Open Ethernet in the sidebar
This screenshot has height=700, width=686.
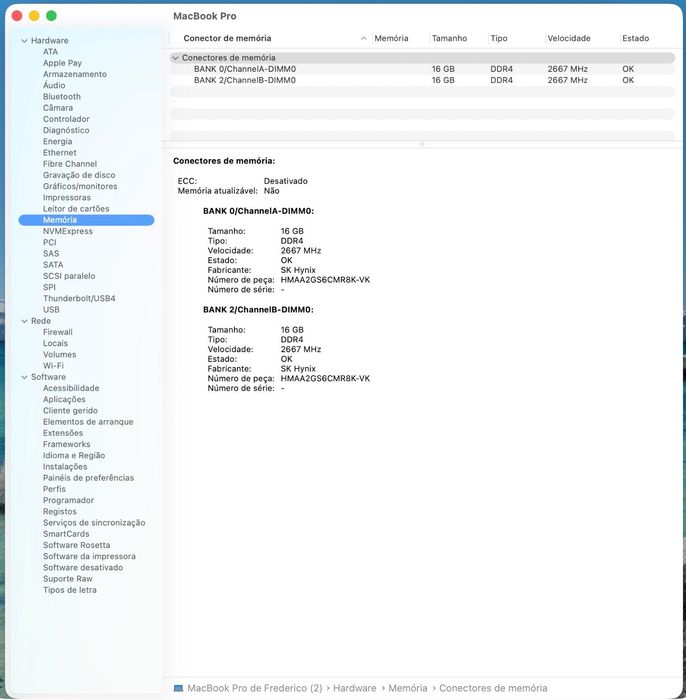[59, 153]
